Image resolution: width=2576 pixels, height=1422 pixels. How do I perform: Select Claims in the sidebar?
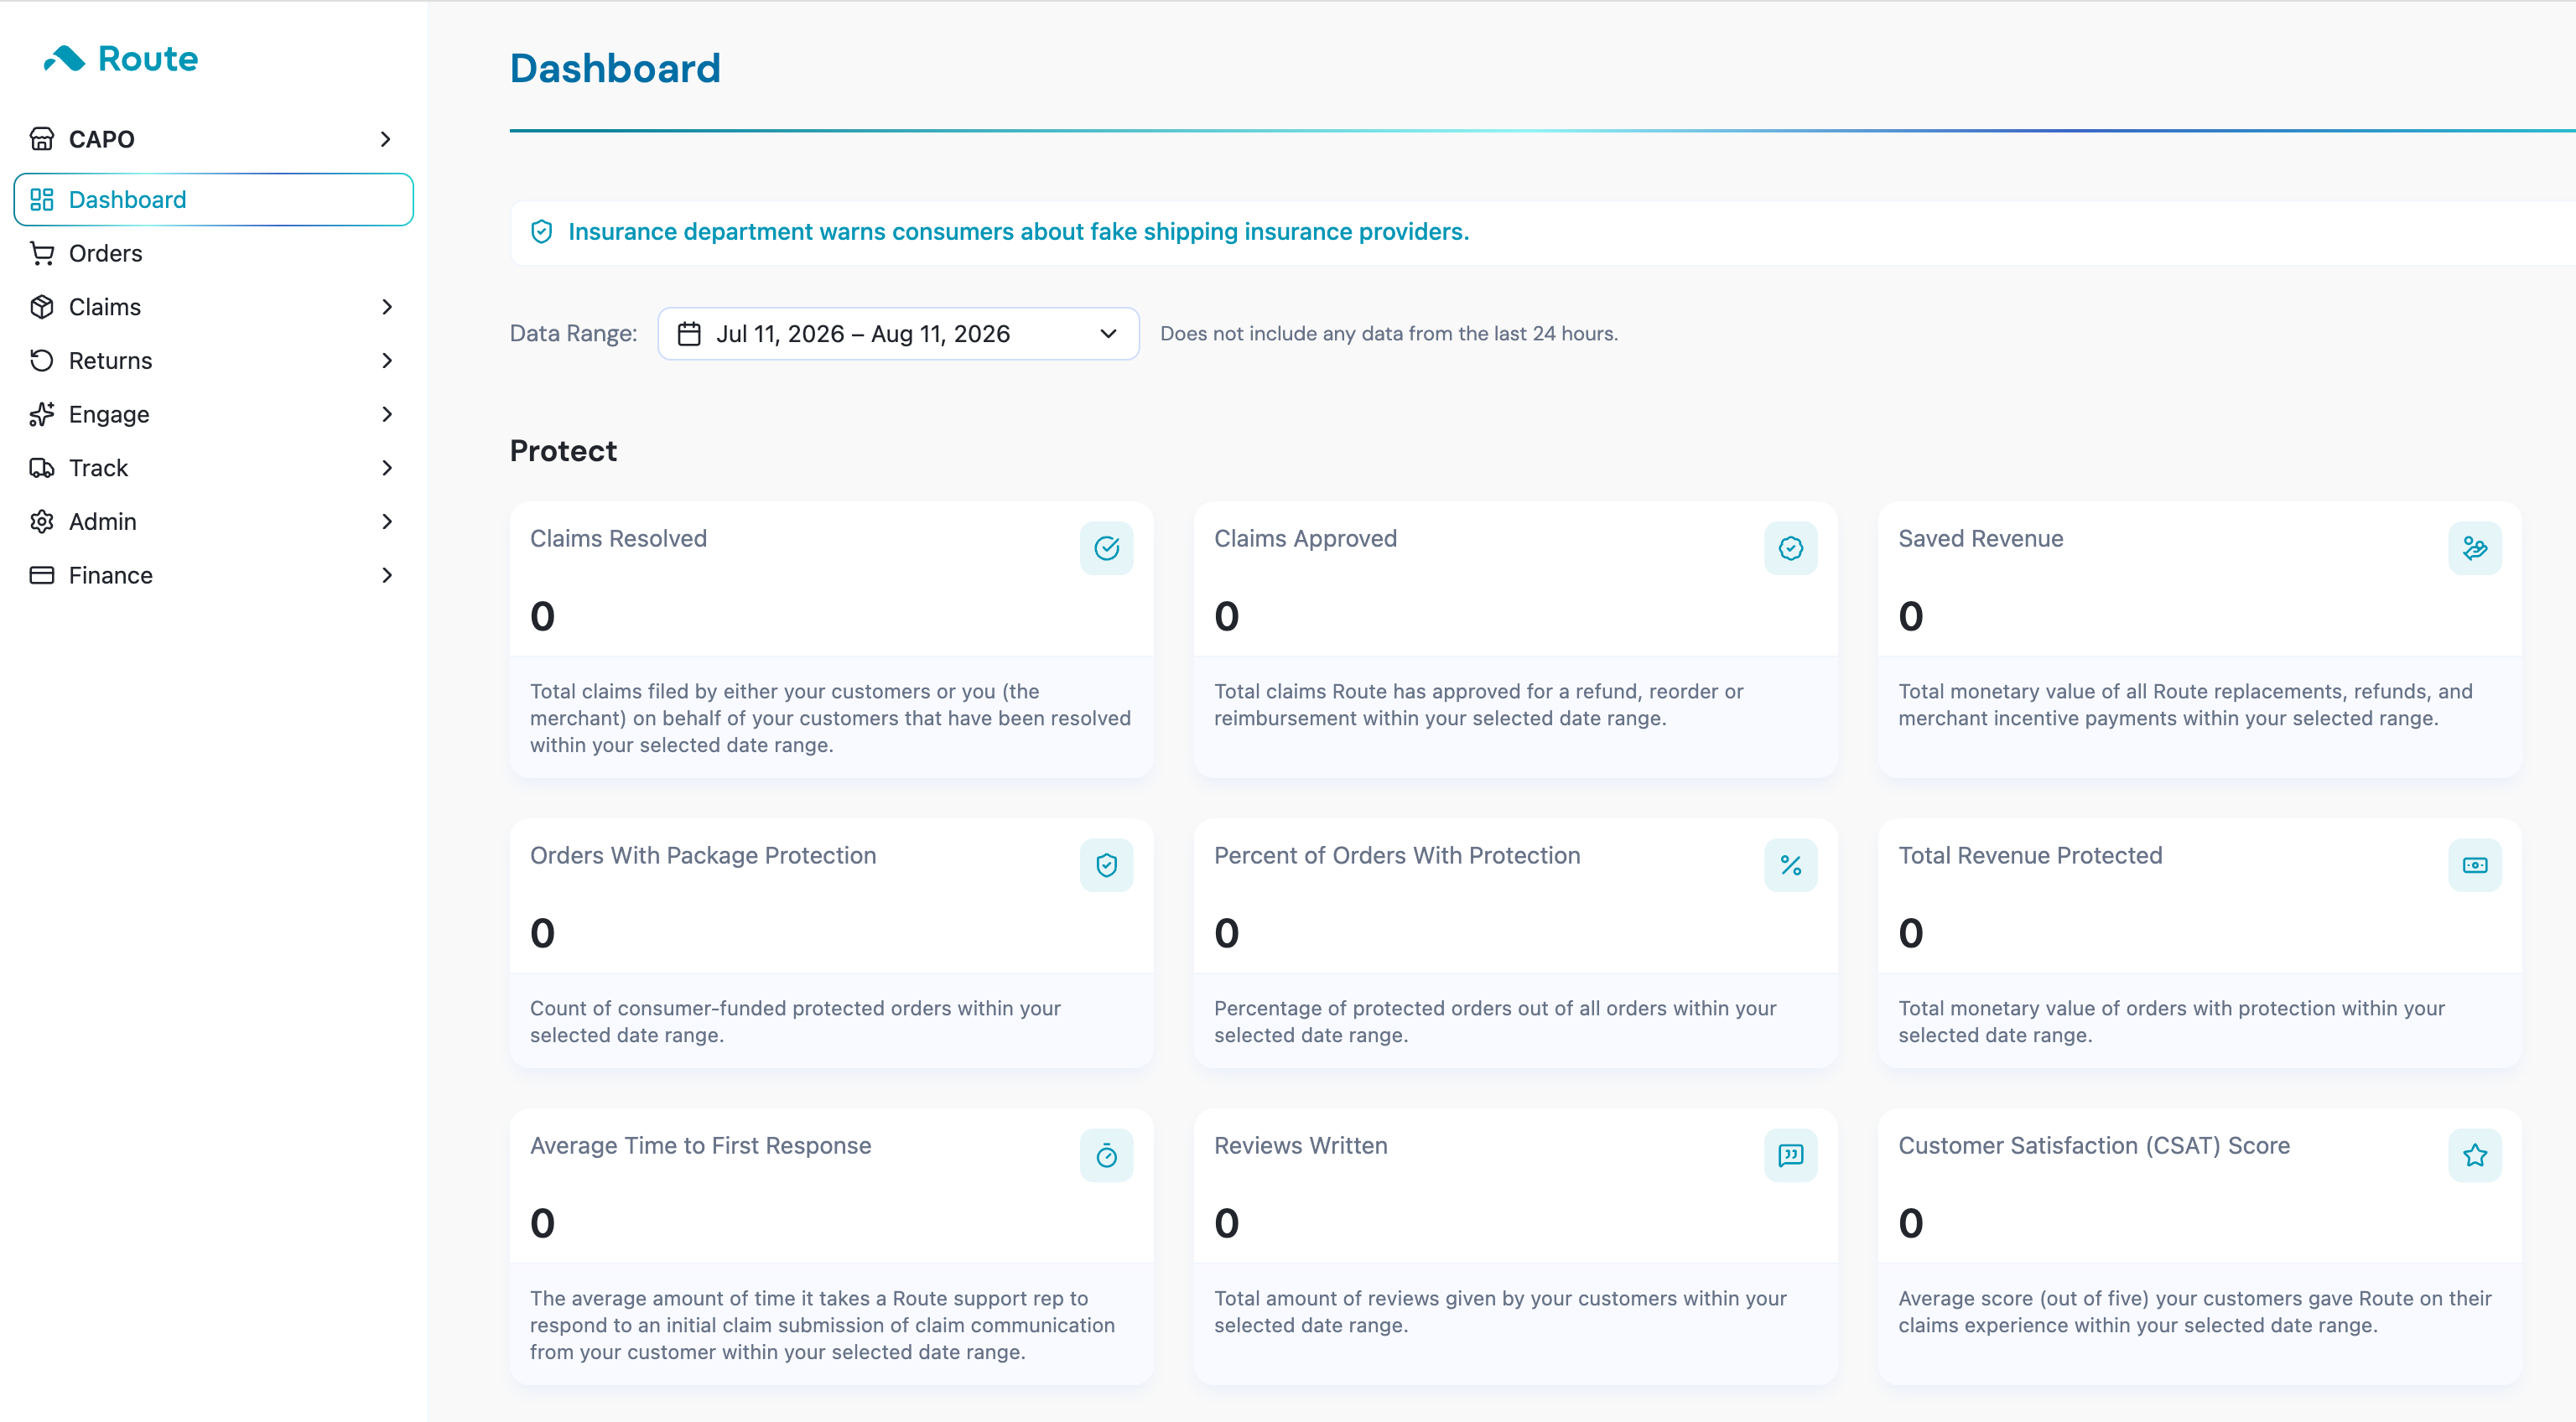pos(213,307)
